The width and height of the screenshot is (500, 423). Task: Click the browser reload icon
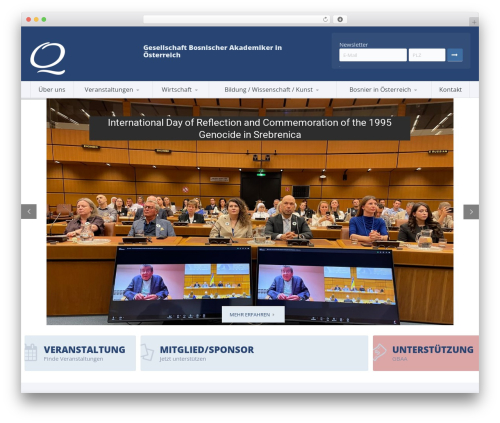(325, 19)
